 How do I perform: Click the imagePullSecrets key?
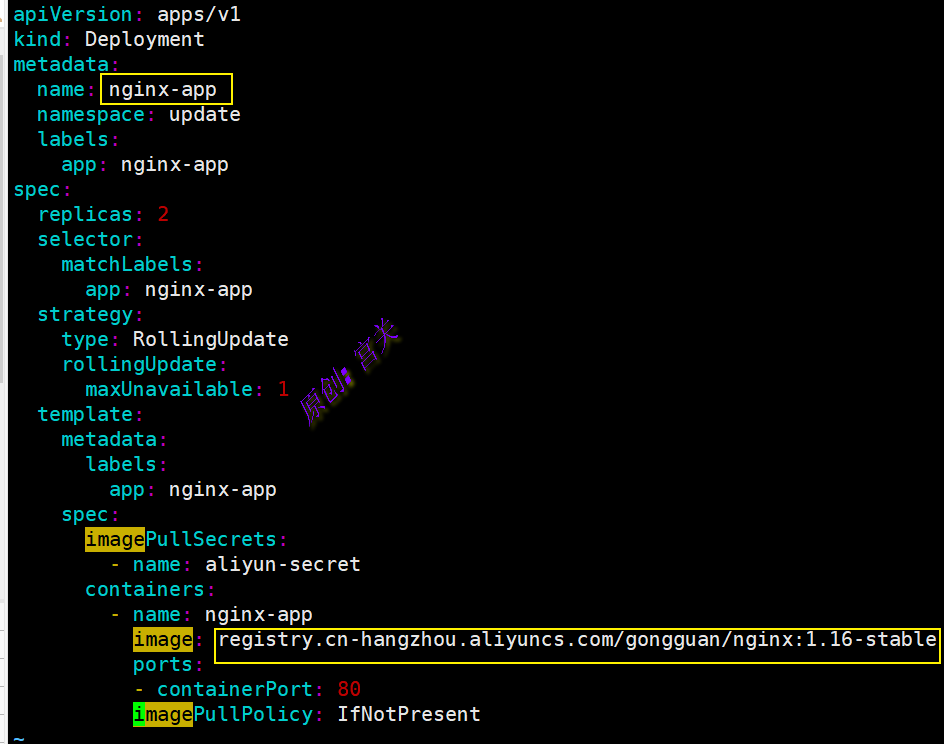pos(180,539)
